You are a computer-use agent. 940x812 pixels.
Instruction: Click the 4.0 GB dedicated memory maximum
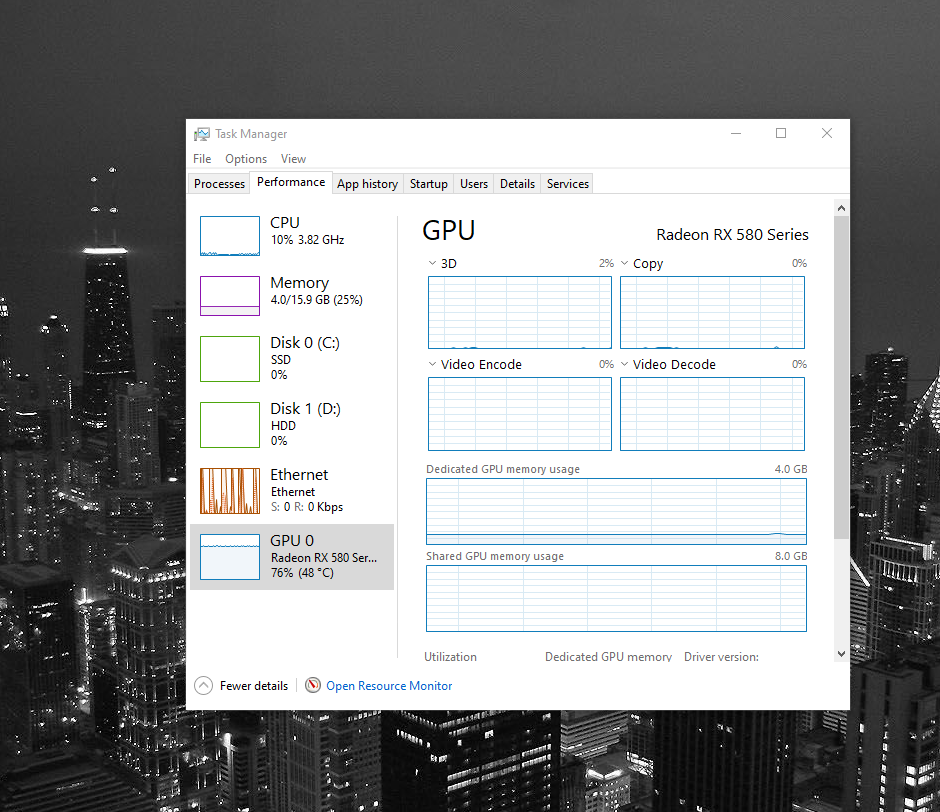791,469
